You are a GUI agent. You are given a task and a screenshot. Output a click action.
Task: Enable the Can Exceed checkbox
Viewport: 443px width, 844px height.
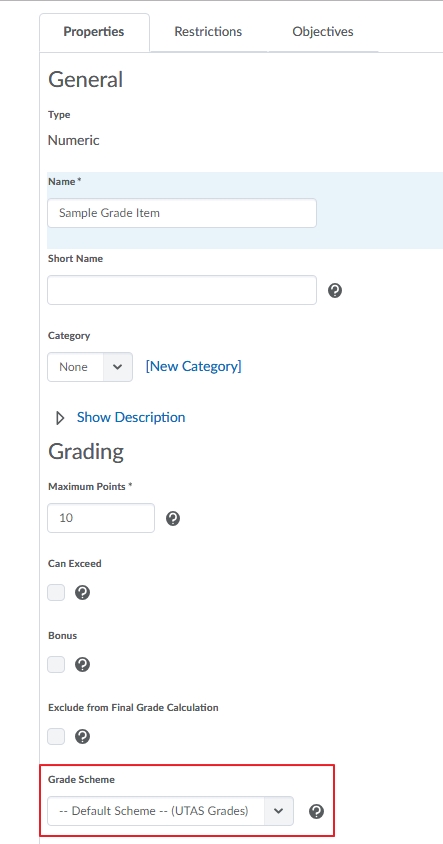pyautogui.click(x=56, y=593)
